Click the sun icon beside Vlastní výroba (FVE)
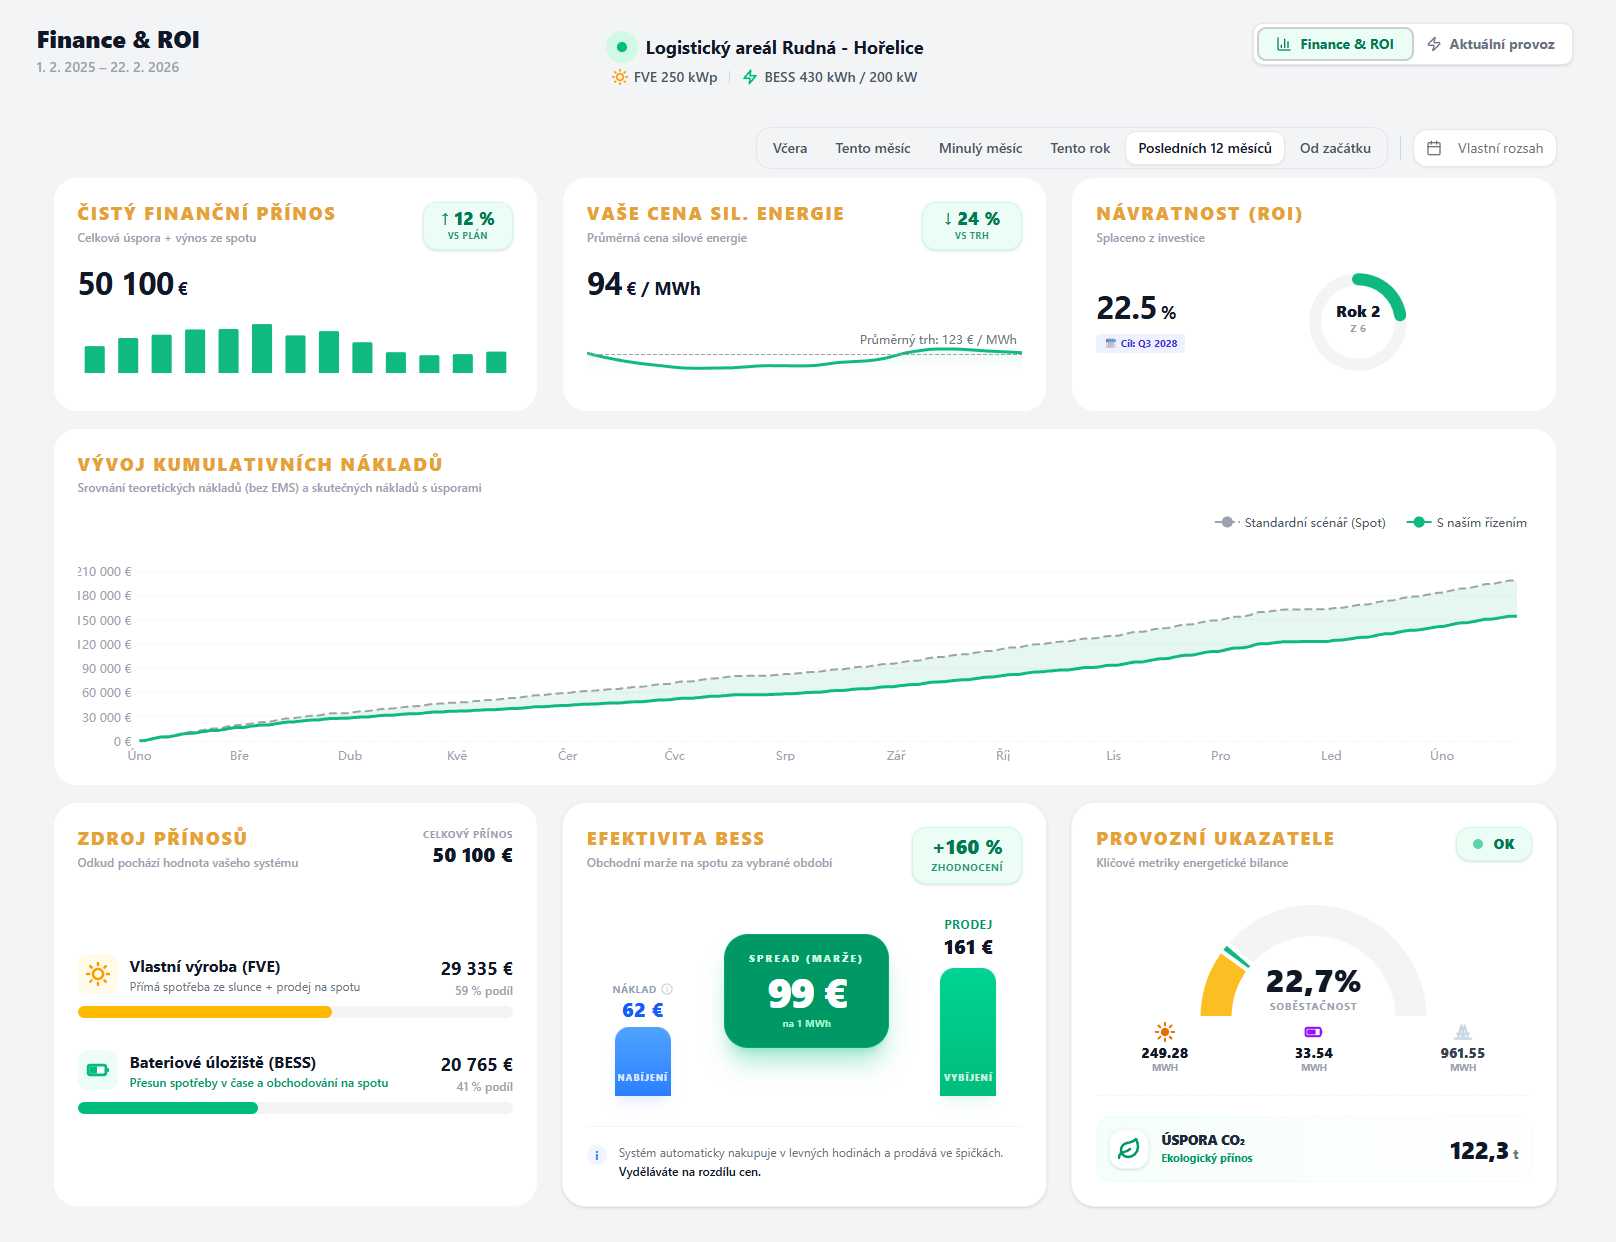 [98, 973]
